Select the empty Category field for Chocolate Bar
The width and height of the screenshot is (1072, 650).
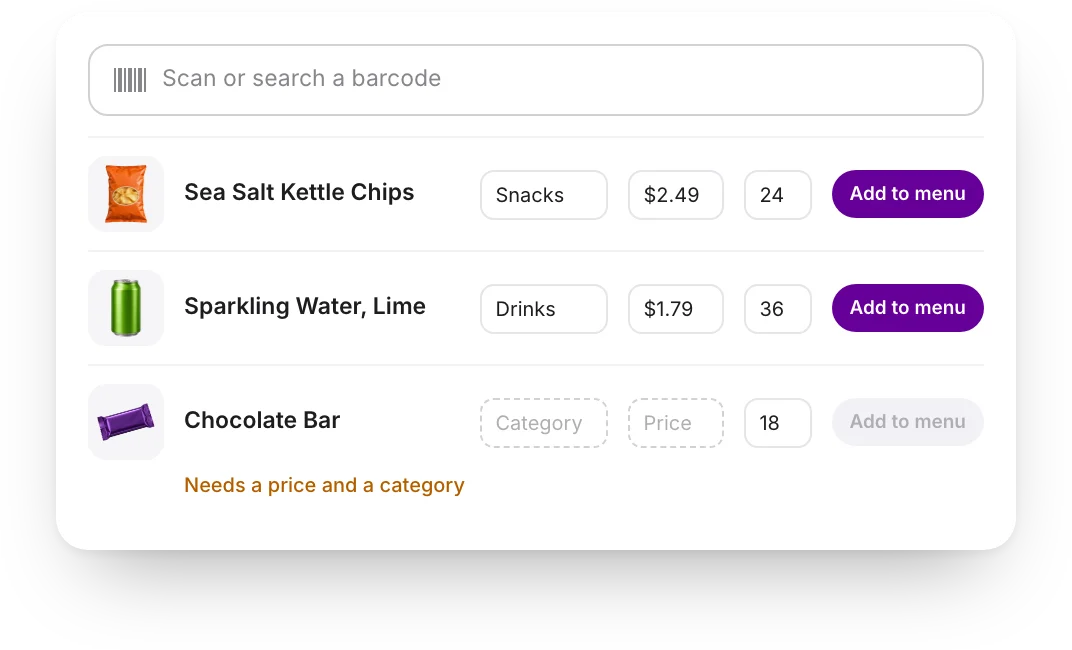[x=544, y=423]
